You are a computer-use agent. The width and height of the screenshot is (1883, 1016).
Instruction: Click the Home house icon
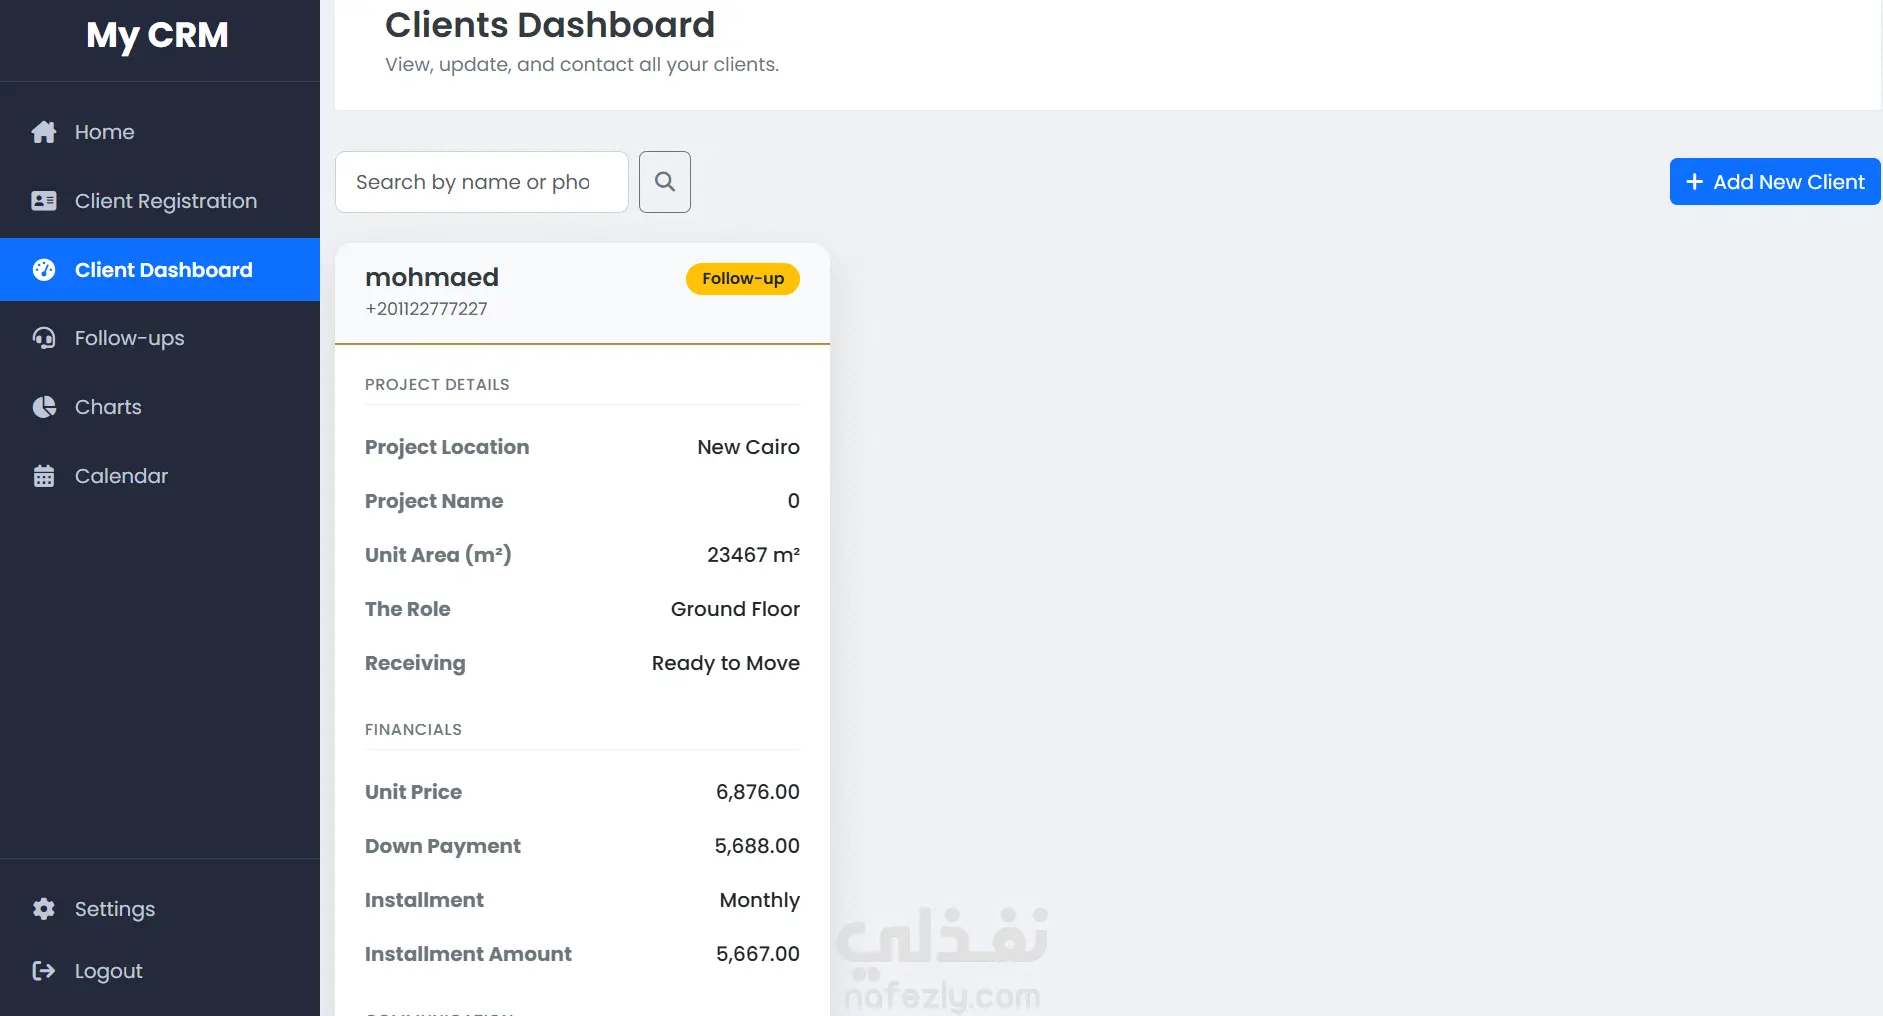tap(44, 132)
